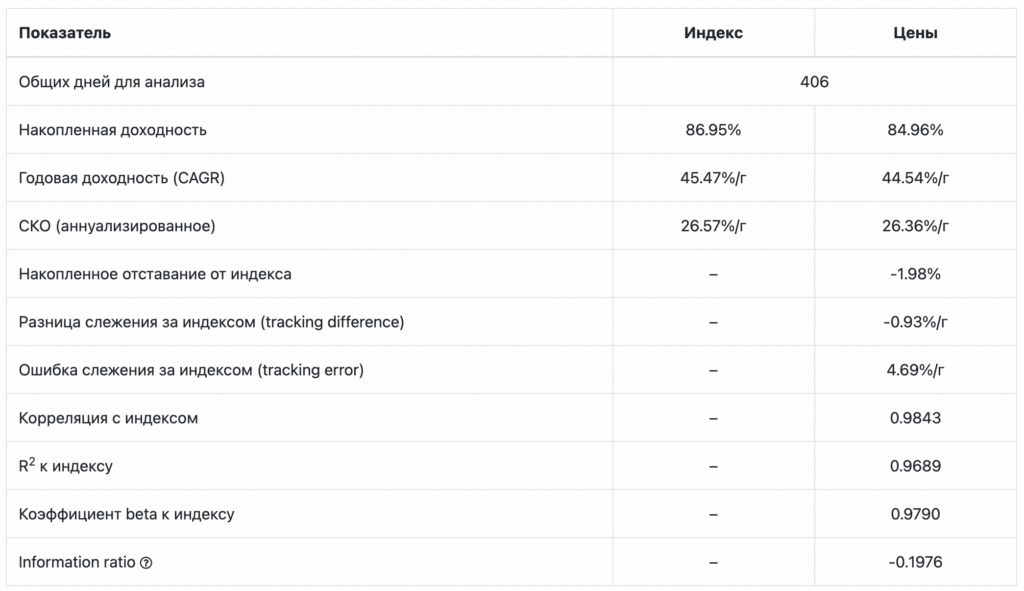This screenshot has height=591, width=1024.
Task: Click the index CAGR value 45.47%/г
Action: click(713, 178)
